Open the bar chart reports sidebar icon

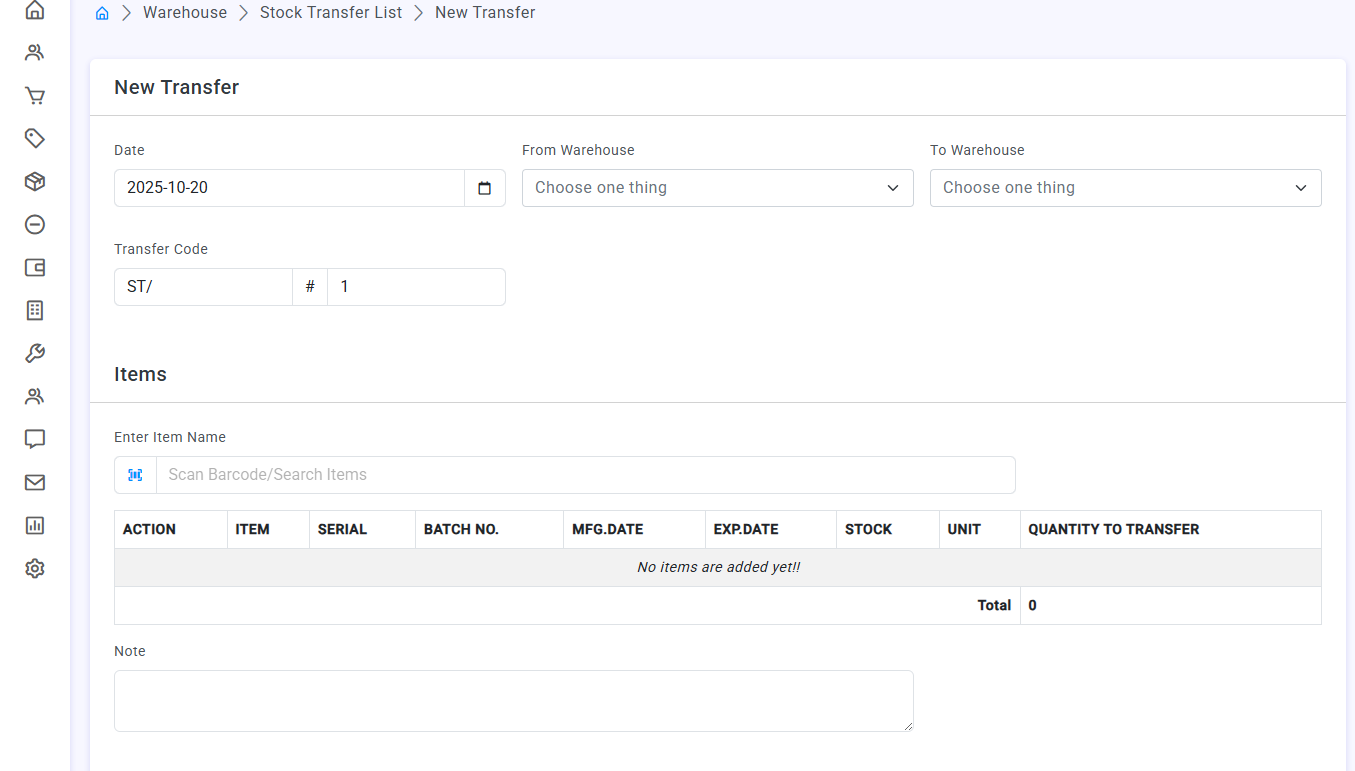tap(35, 525)
